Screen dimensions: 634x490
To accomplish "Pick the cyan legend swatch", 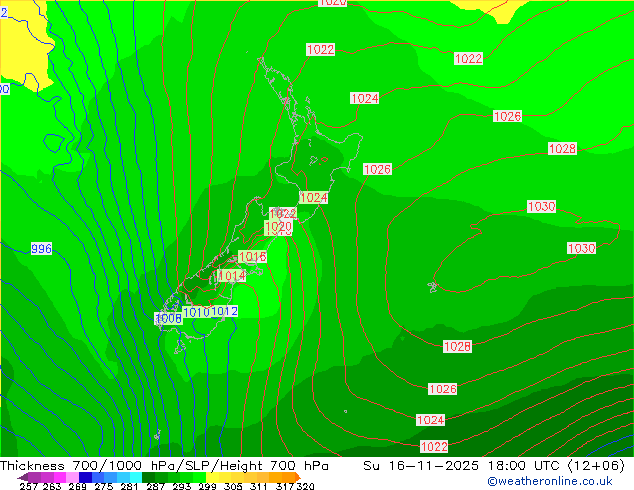I will pos(136,477).
